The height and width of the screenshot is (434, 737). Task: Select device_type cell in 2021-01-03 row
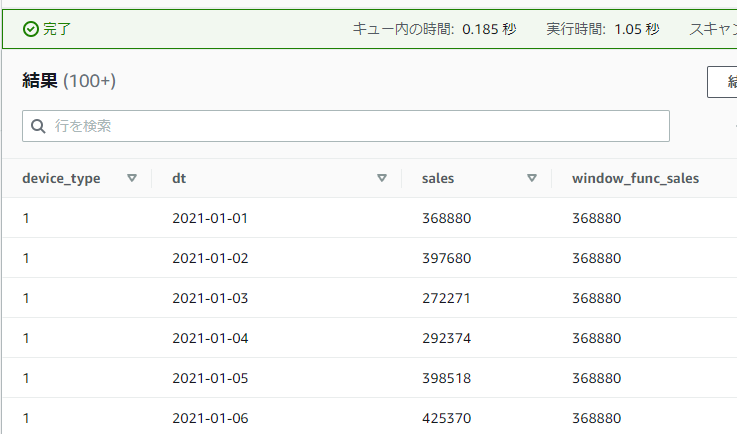click(x=26, y=298)
